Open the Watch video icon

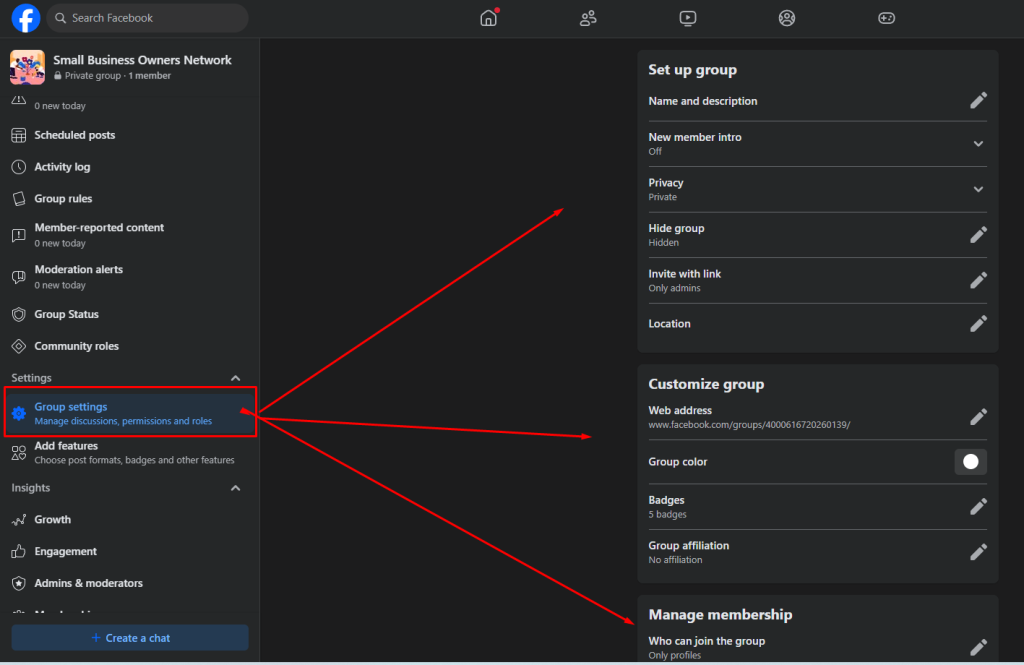tap(687, 17)
